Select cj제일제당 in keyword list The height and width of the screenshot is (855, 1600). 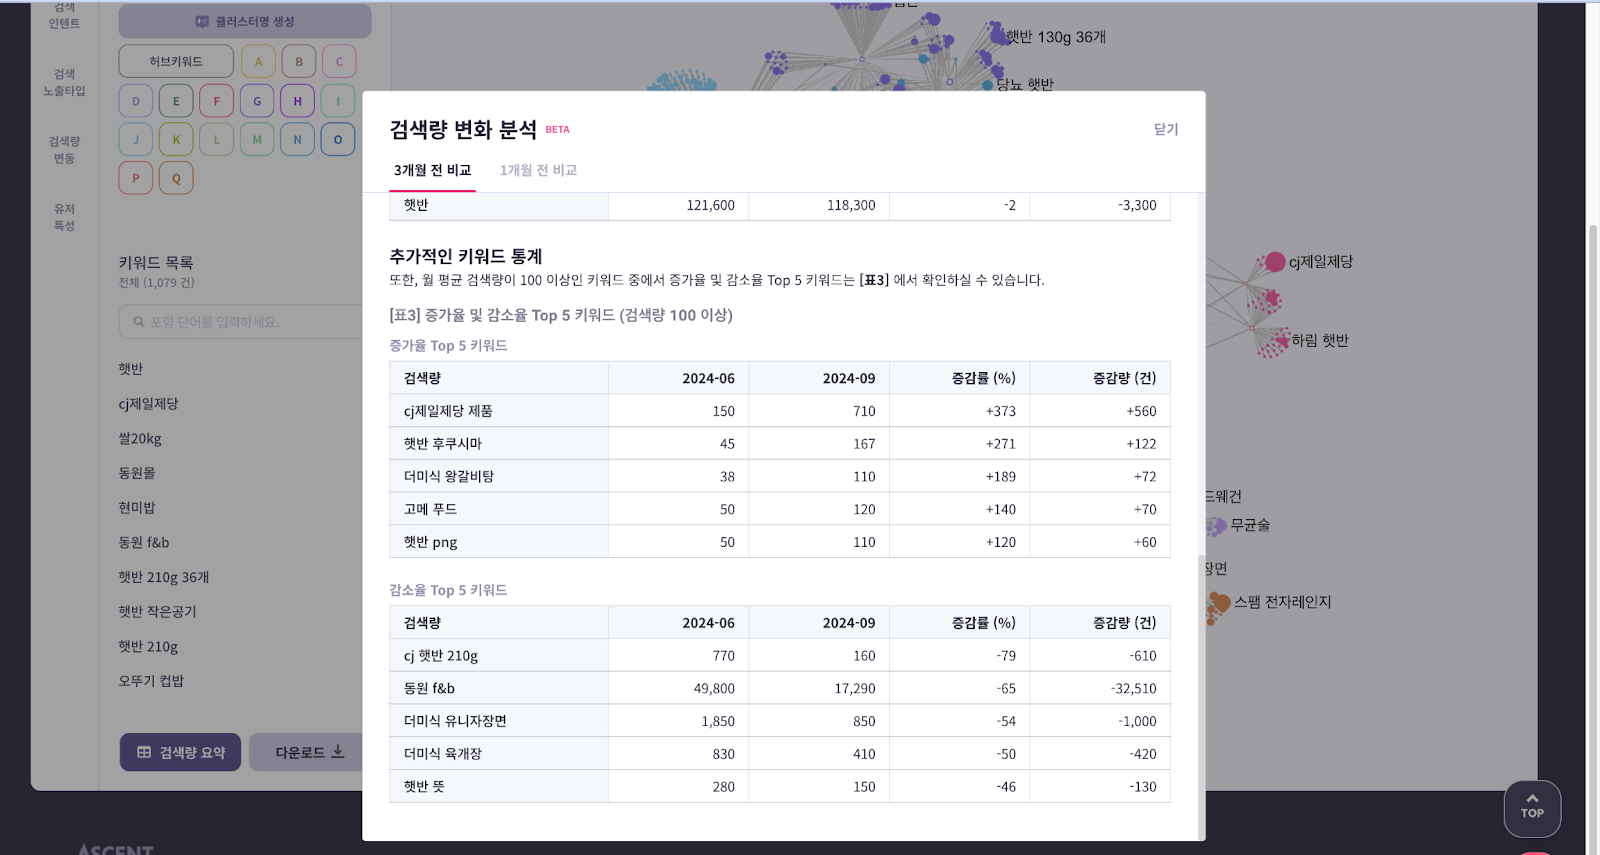click(148, 404)
